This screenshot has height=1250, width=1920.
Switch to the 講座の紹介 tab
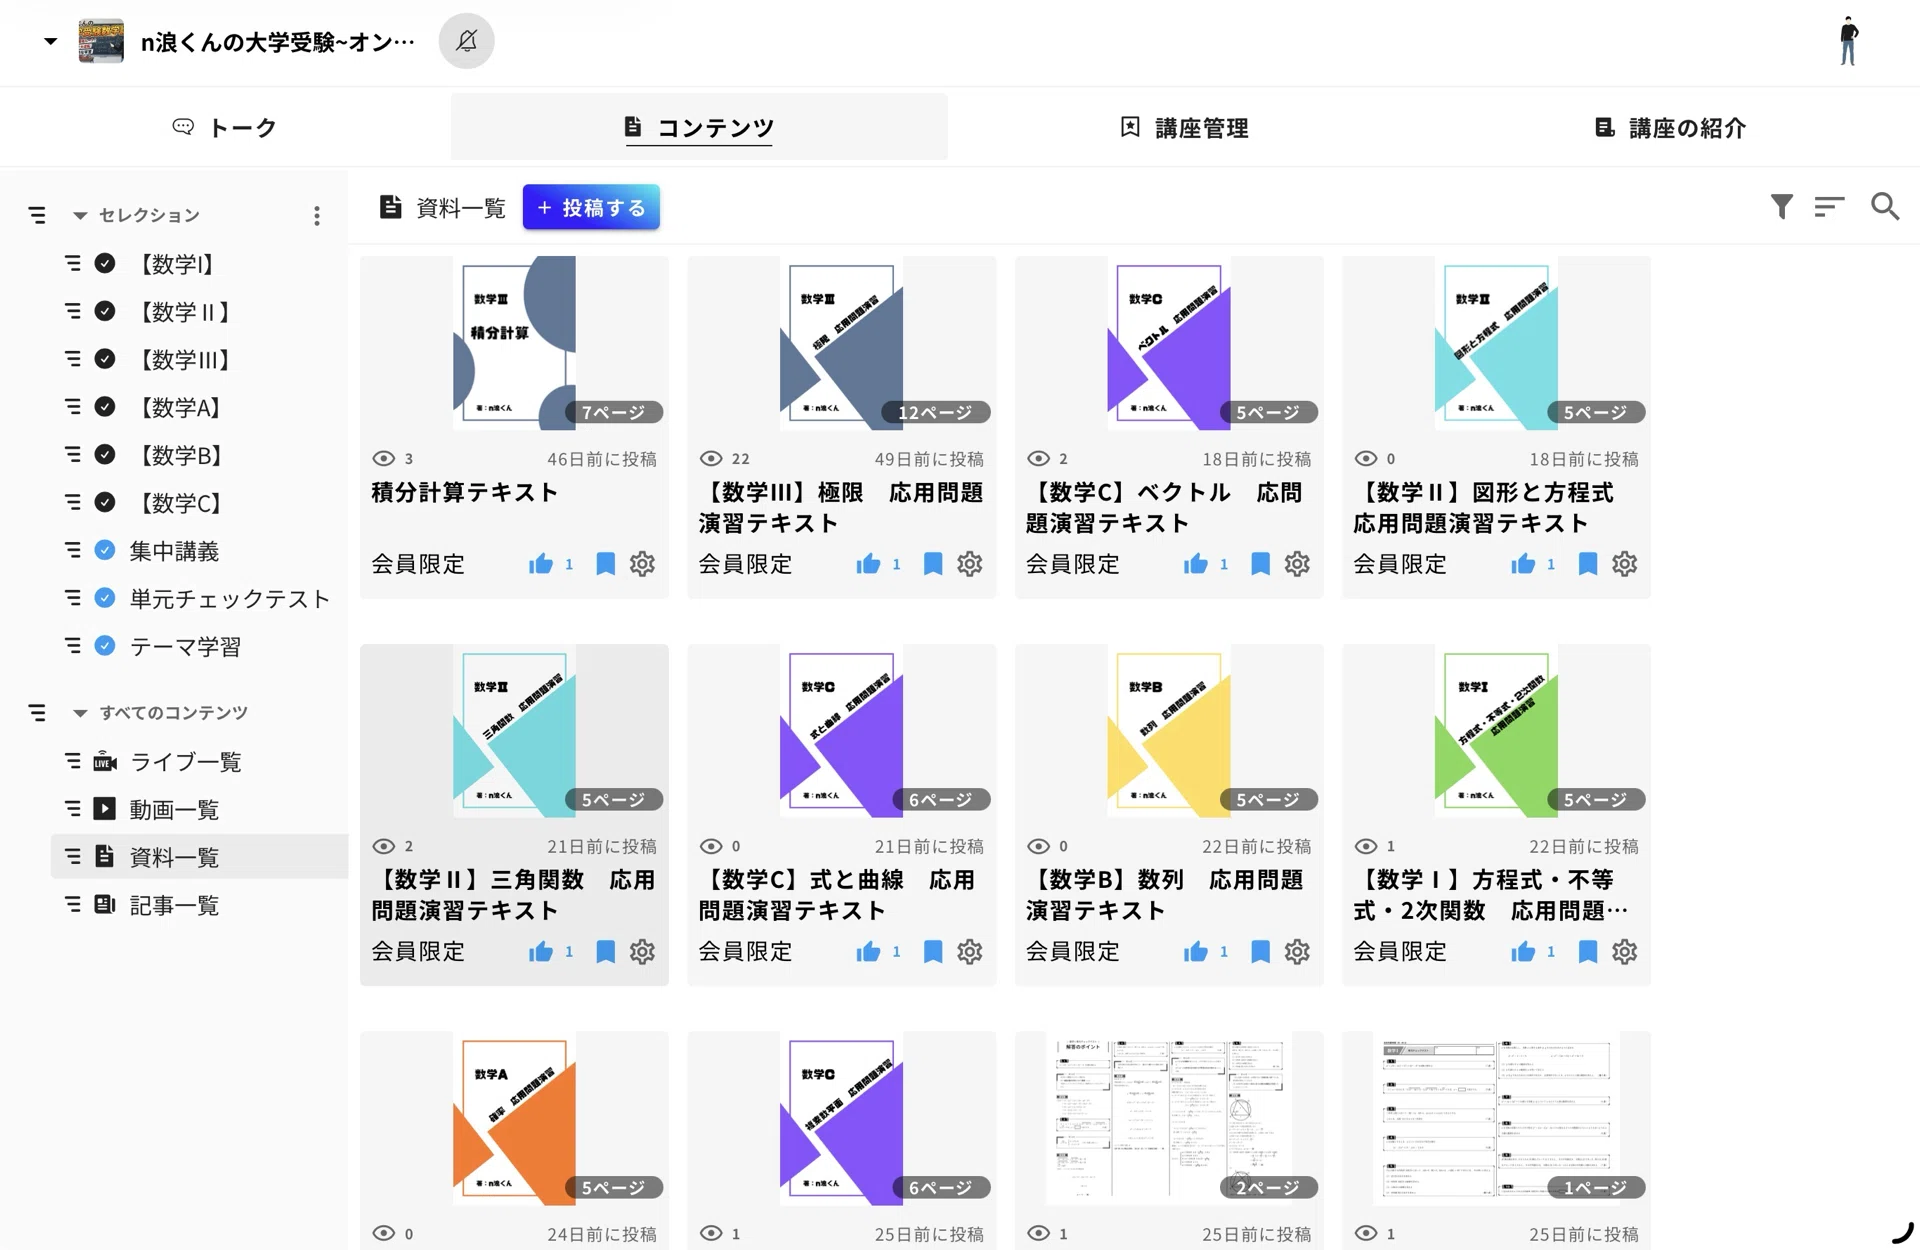[x=1670, y=127]
